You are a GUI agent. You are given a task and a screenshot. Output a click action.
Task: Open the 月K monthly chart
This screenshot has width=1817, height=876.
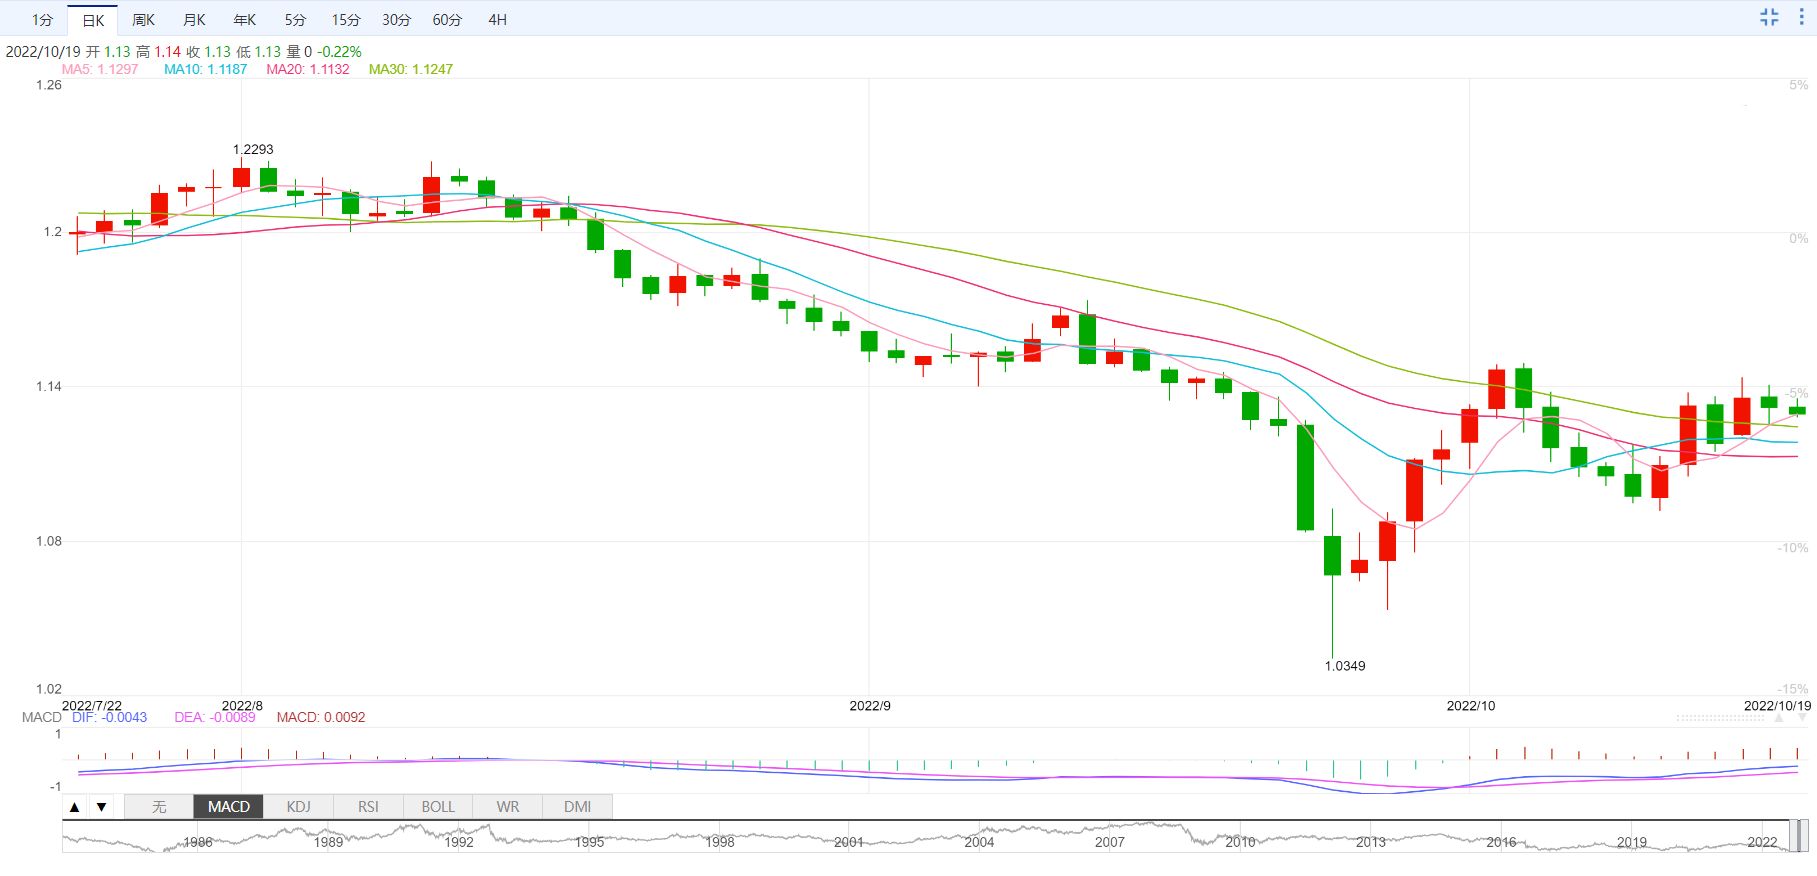pyautogui.click(x=194, y=20)
